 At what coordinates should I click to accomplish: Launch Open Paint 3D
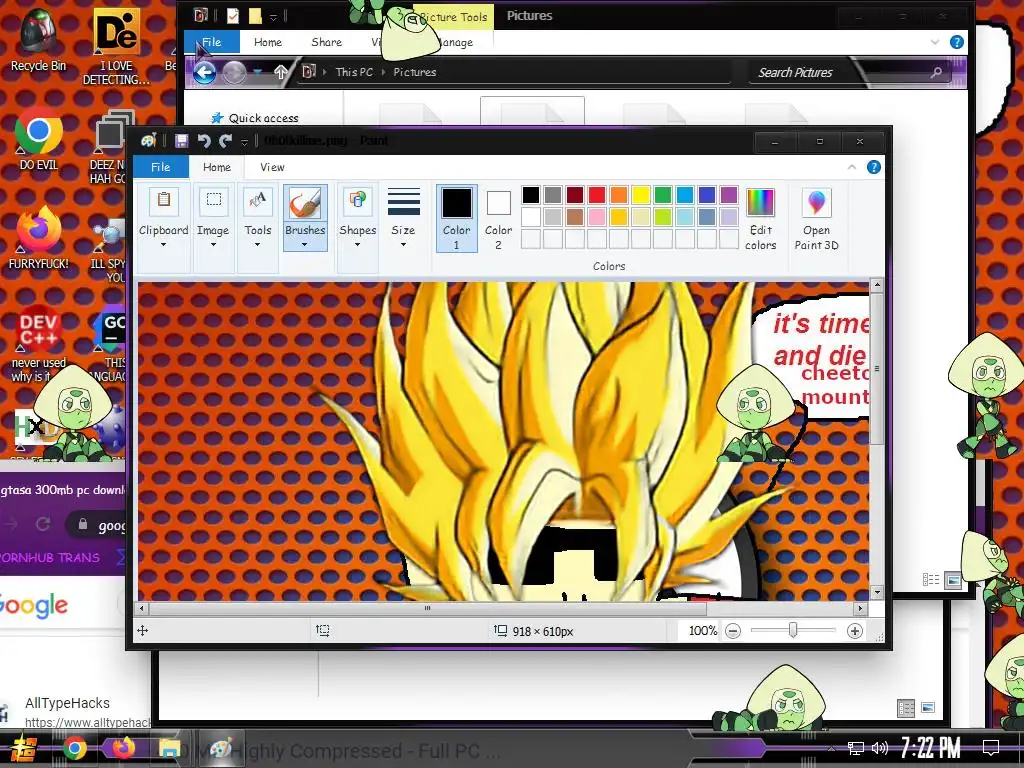pyautogui.click(x=816, y=219)
